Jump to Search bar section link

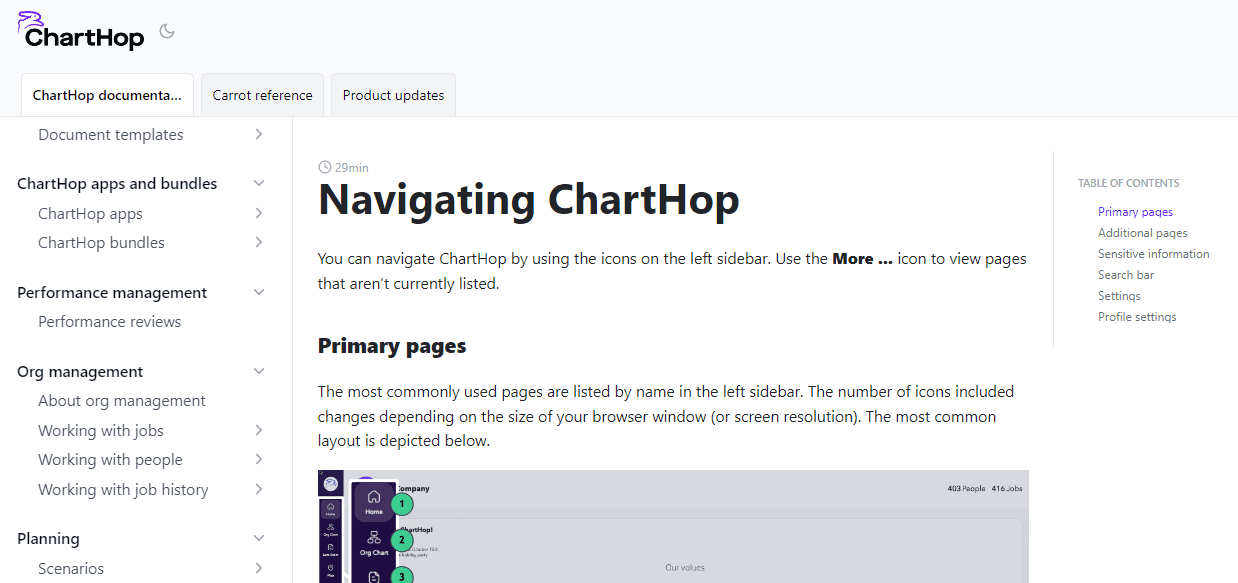pyautogui.click(x=1125, y=275)
